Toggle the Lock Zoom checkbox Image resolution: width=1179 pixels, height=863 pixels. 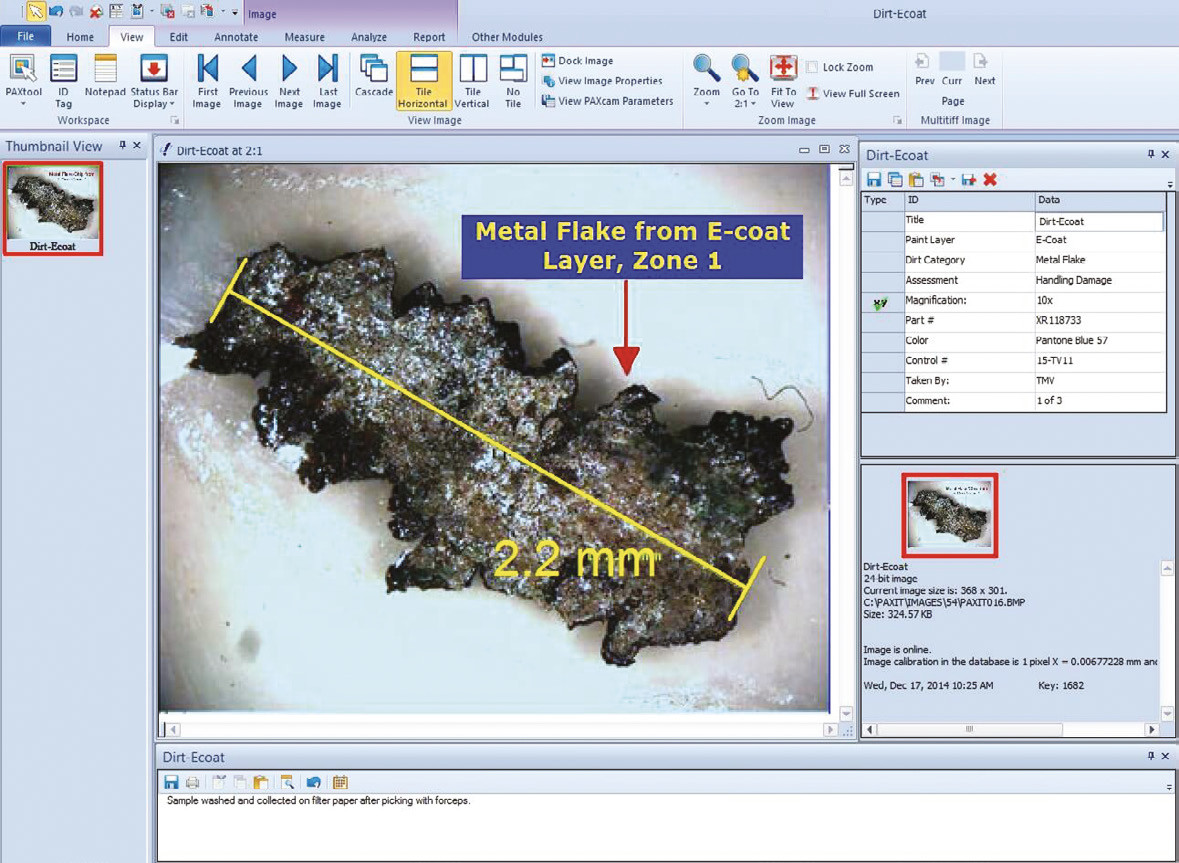pyautogui.click(x=812, y=67)
